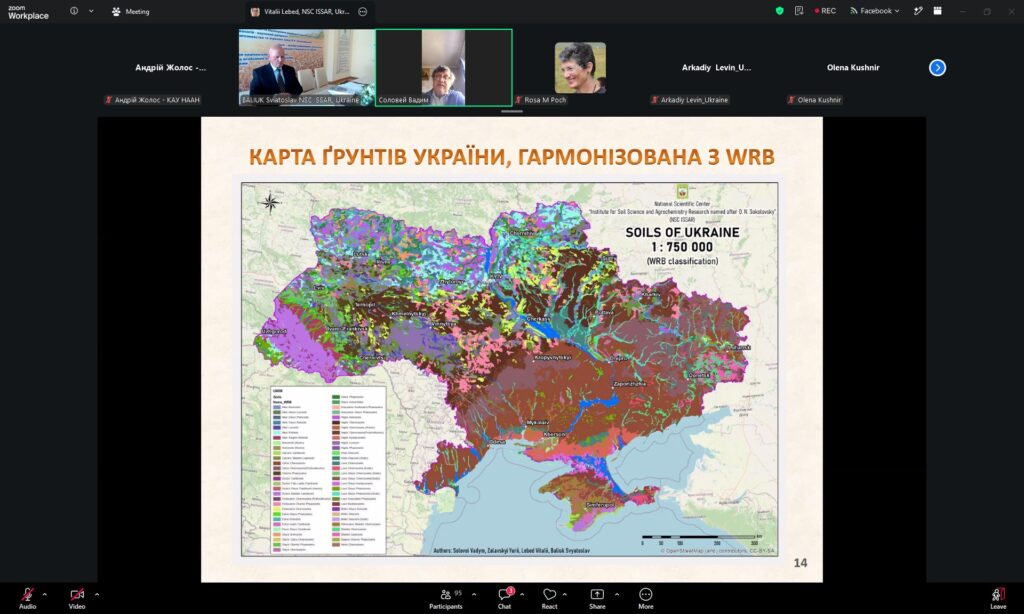The image size is (1024, 614).
Task: Expand the share options arrow beside Share
Action: pyautogui.click(x=616, y=594)
